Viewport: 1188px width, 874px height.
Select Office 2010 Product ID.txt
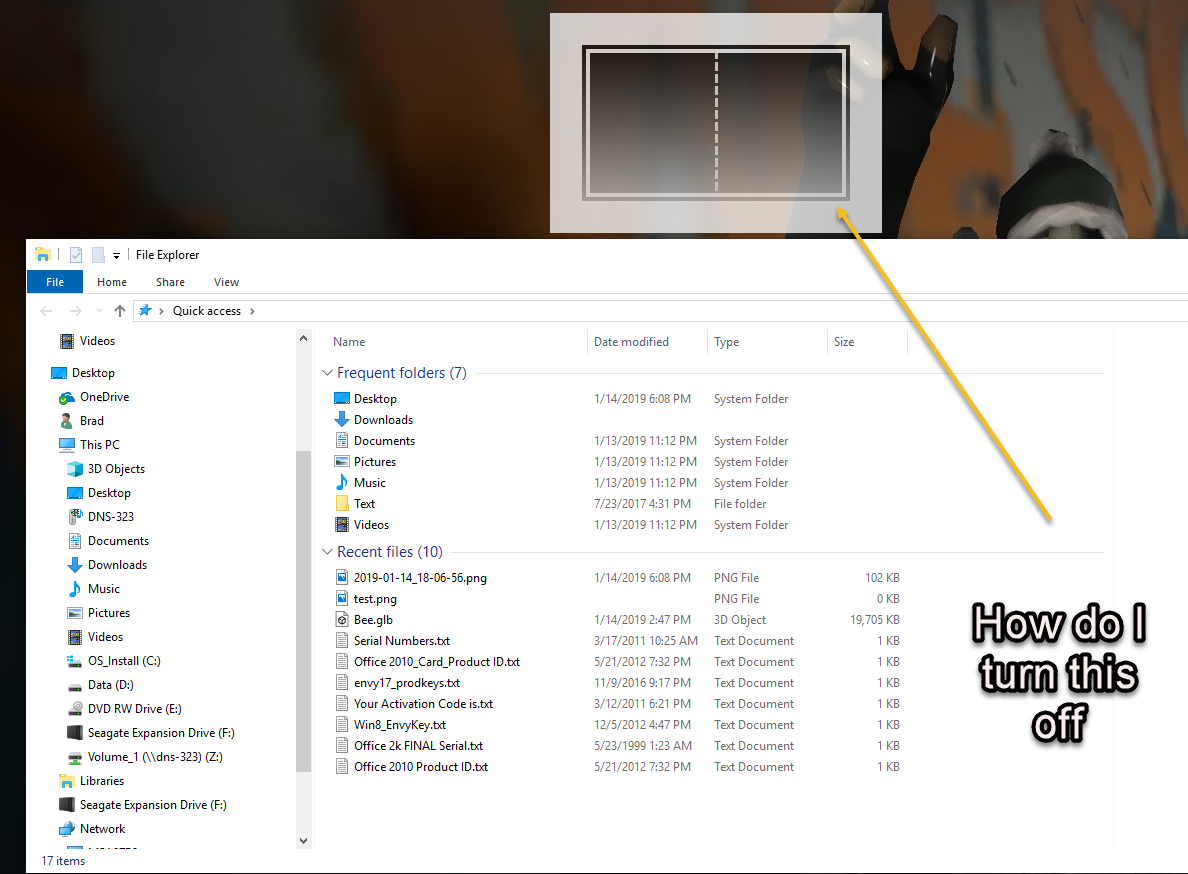[420, 767]
